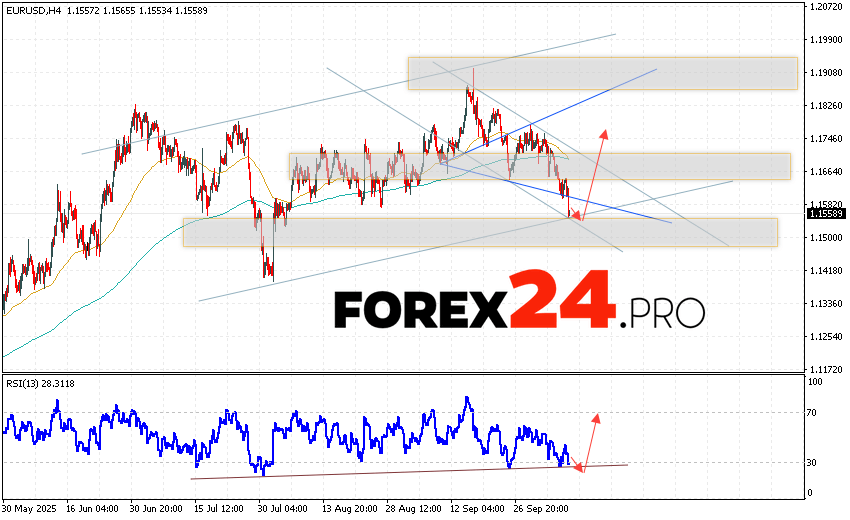
Task: Select the lower gray support zone near 1.15000
Action: 480,232
